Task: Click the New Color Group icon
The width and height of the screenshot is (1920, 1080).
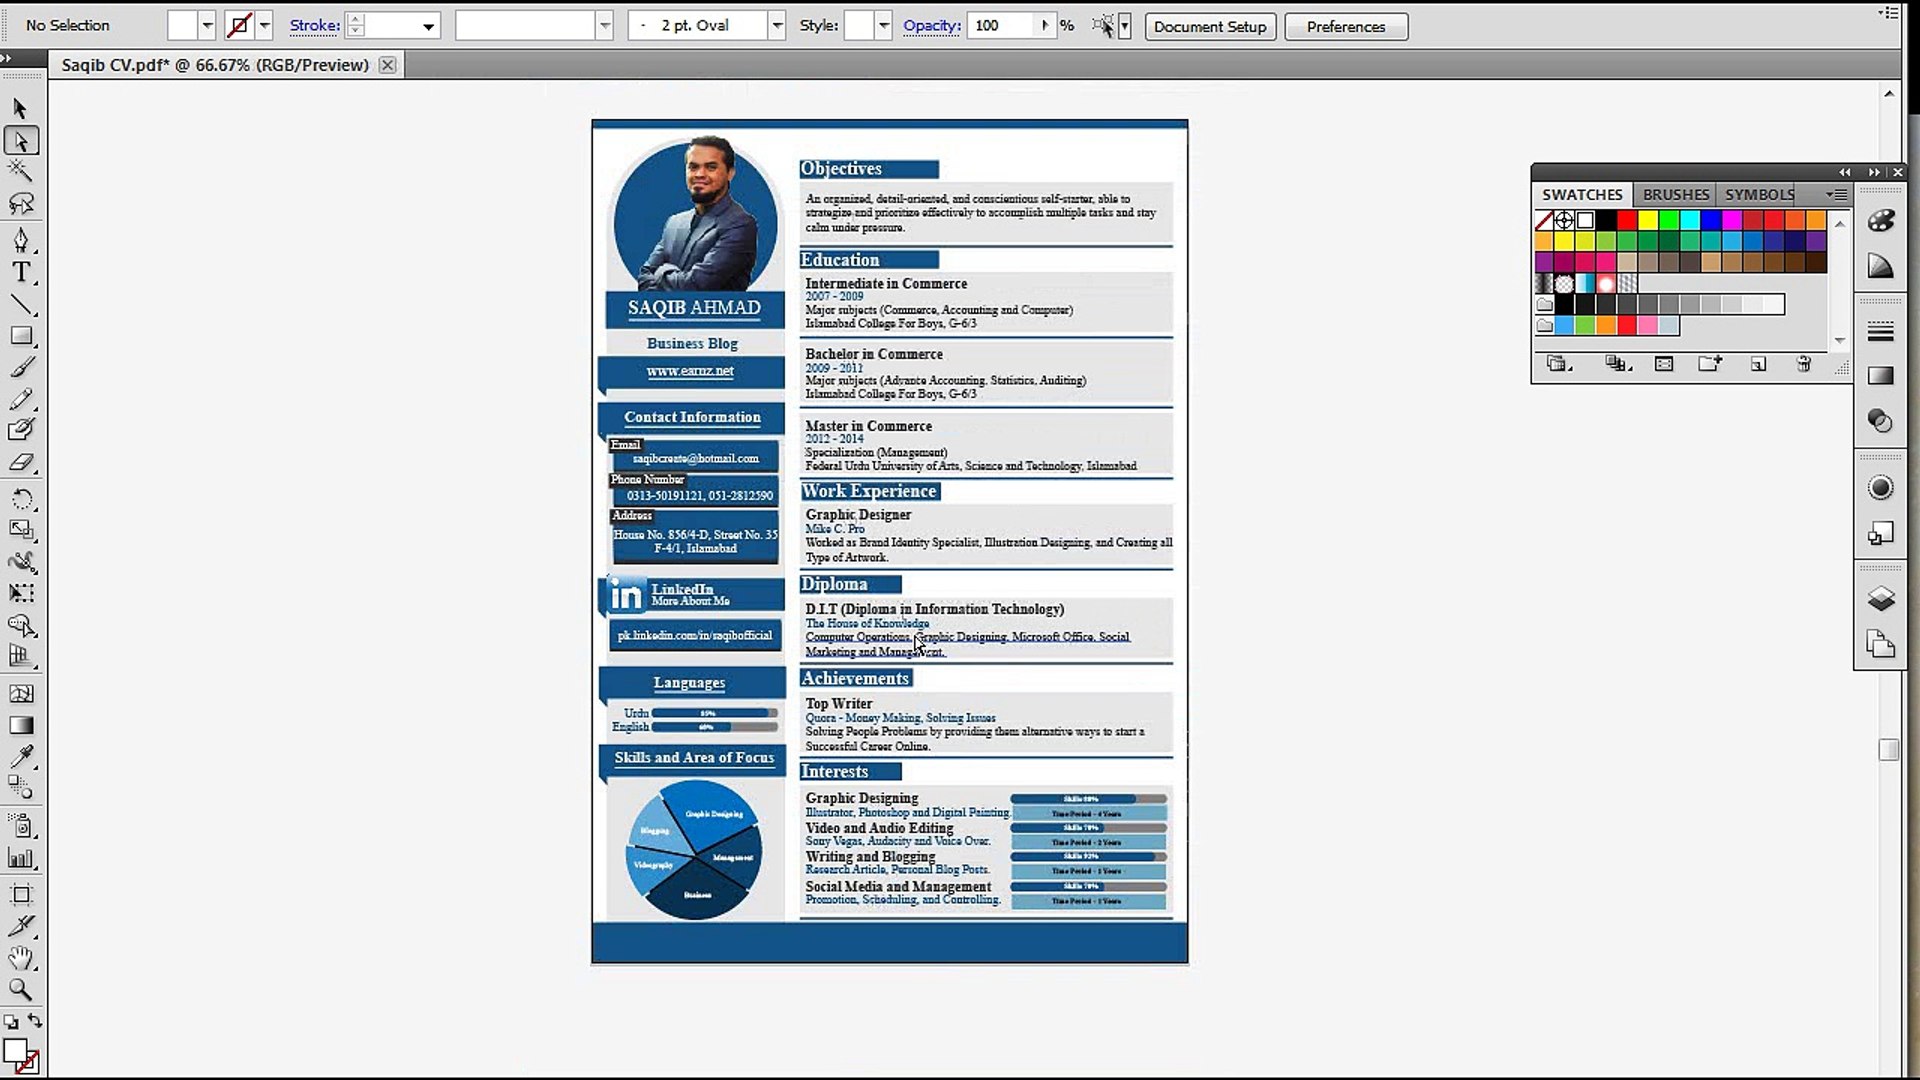Action: tap(1710, 364)
